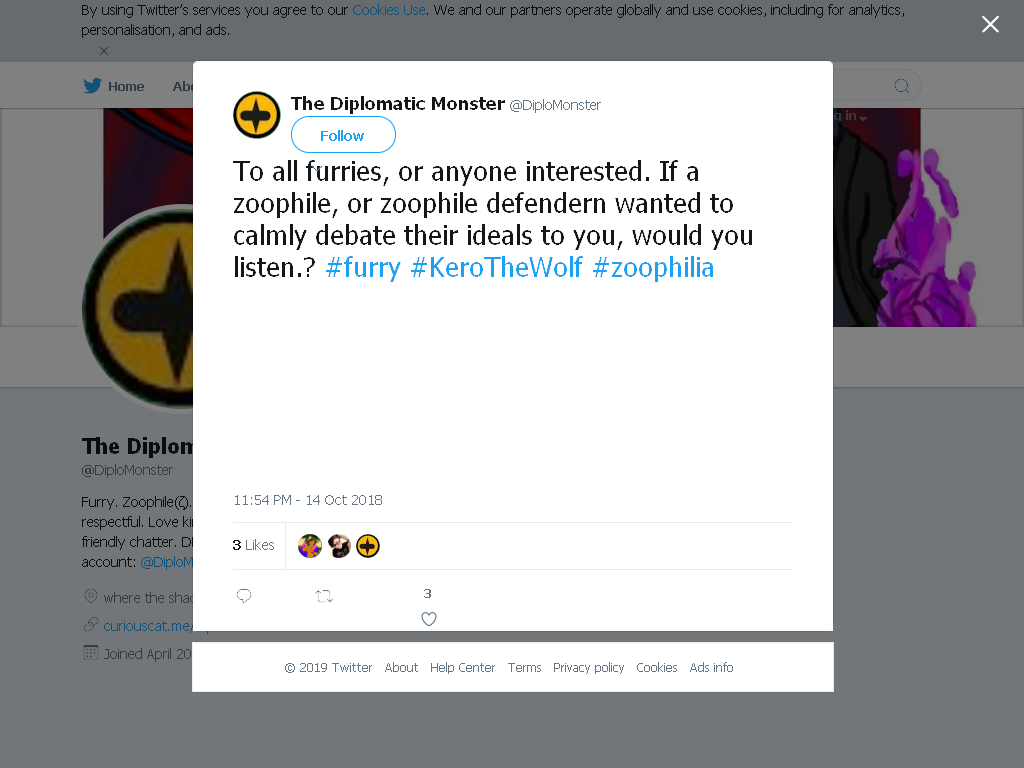Click the first liker's avatar
1024x768 pixels.
click(310, 545)
